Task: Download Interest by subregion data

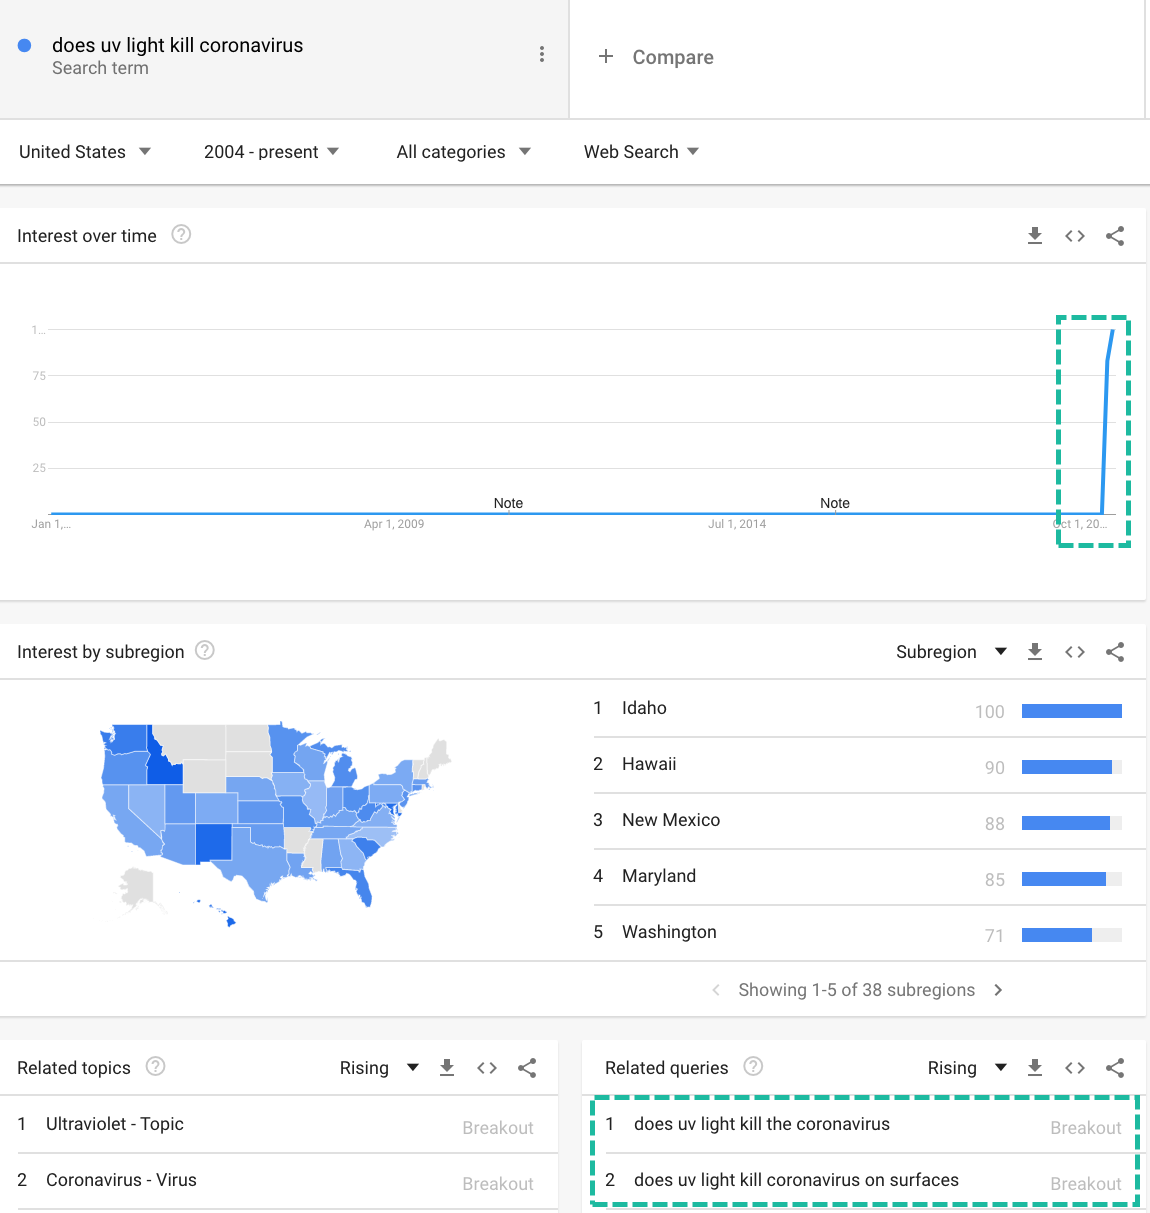Action: point(1035,652)
